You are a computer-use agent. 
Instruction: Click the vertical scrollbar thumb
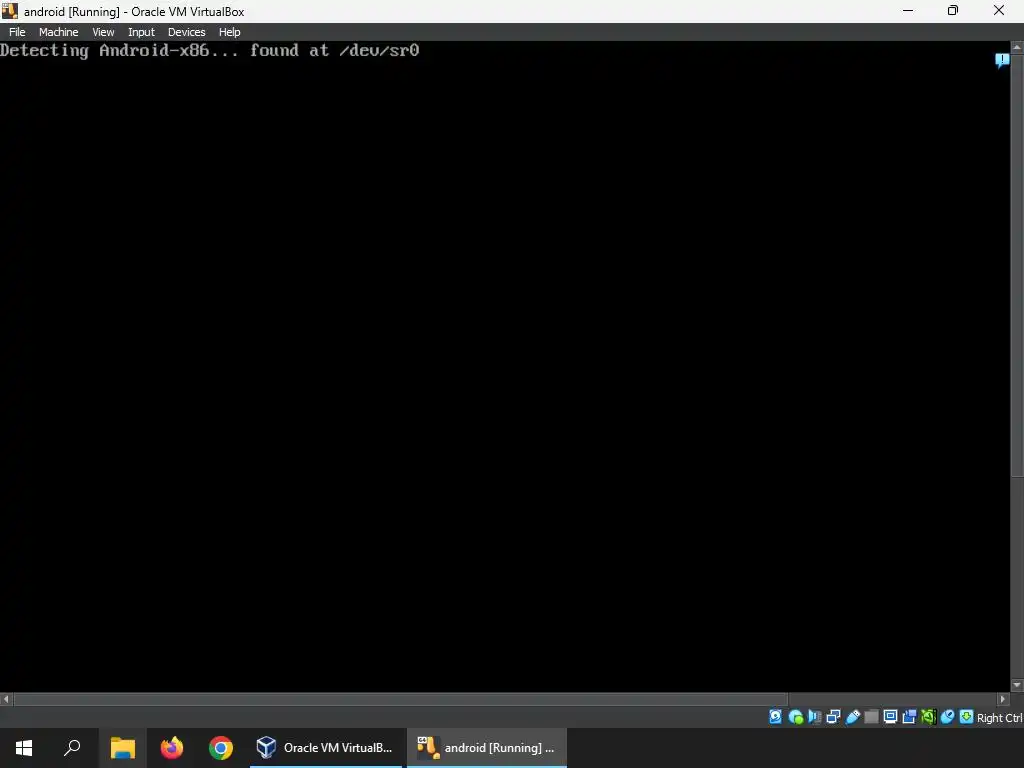click(1017, 266)
